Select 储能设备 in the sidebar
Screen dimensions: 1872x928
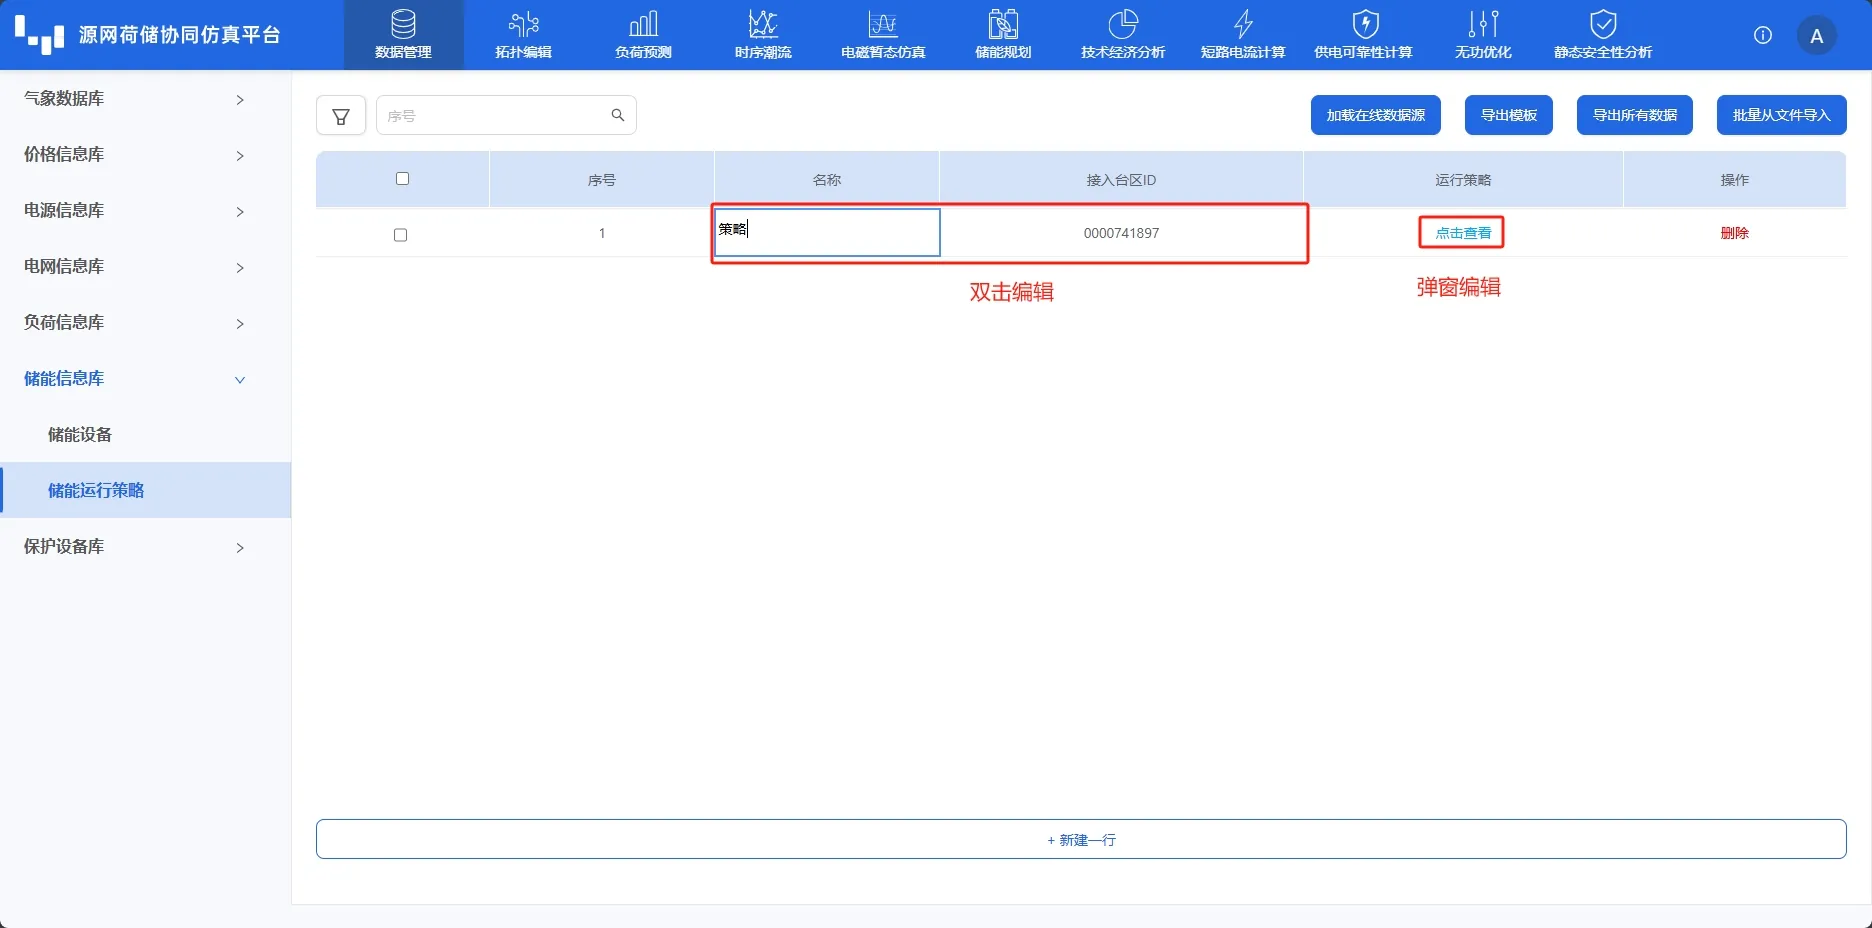point(80,435)
